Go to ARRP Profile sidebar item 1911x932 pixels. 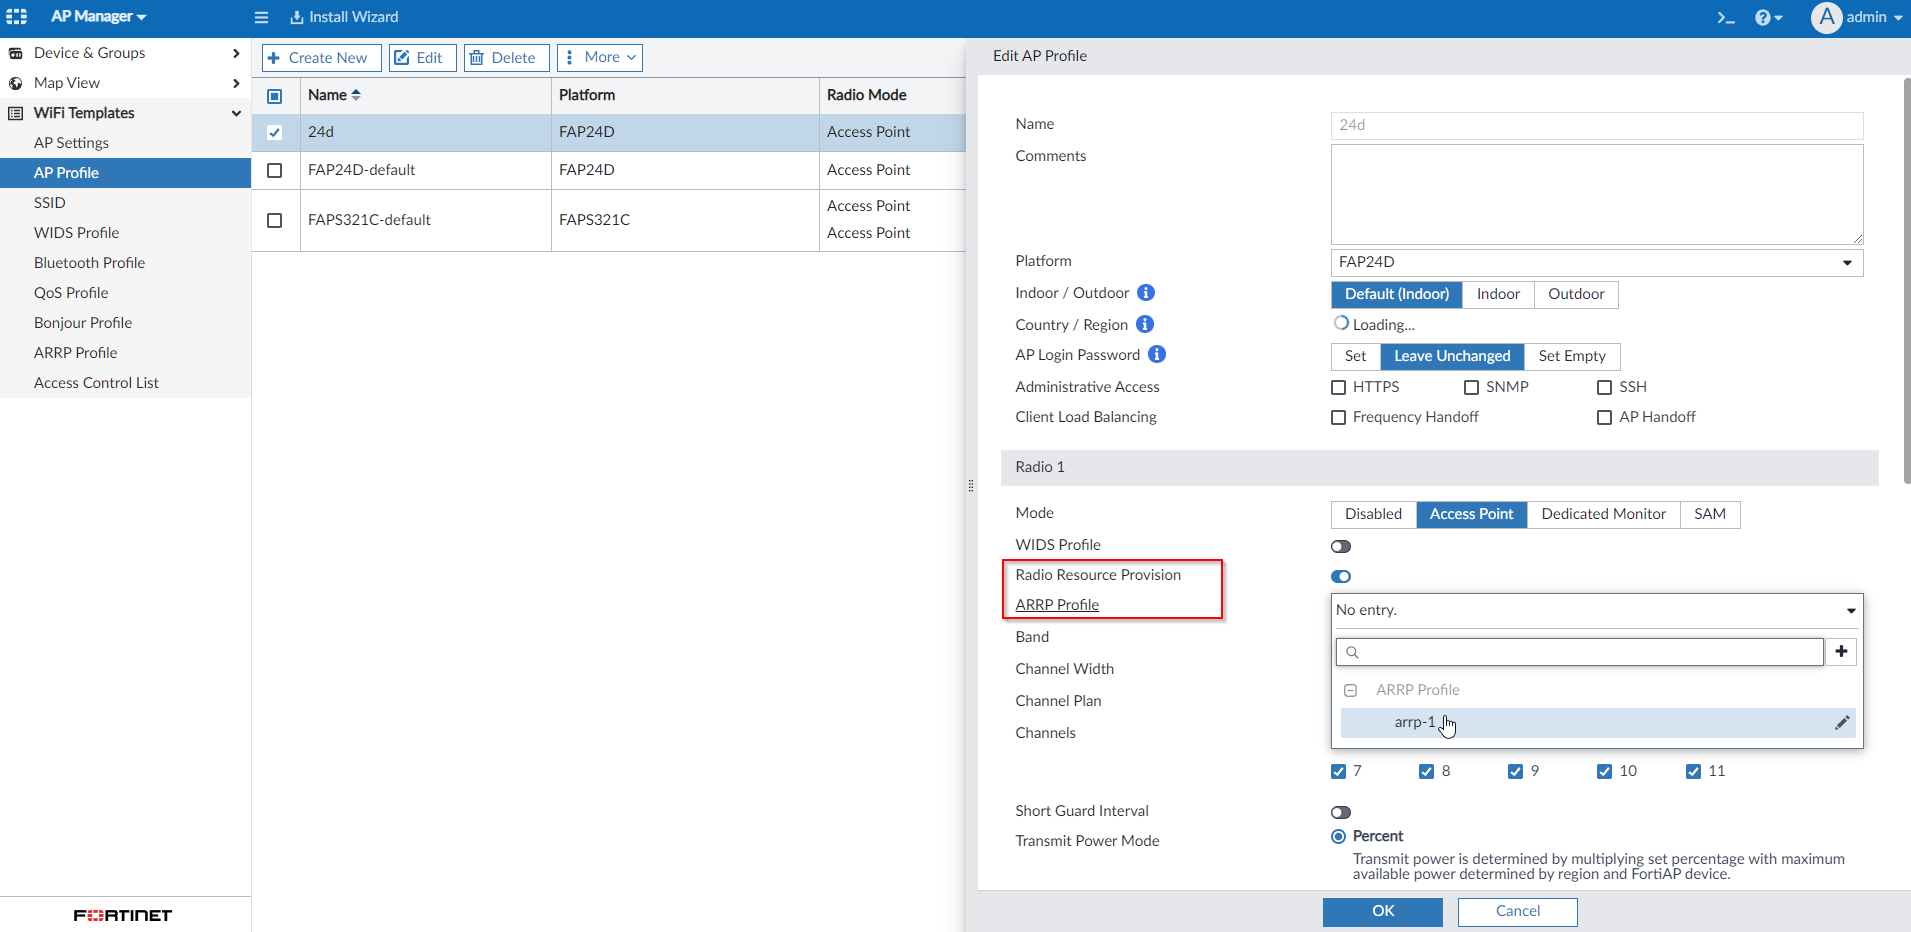pyautogui.click(x=76, y=353)
